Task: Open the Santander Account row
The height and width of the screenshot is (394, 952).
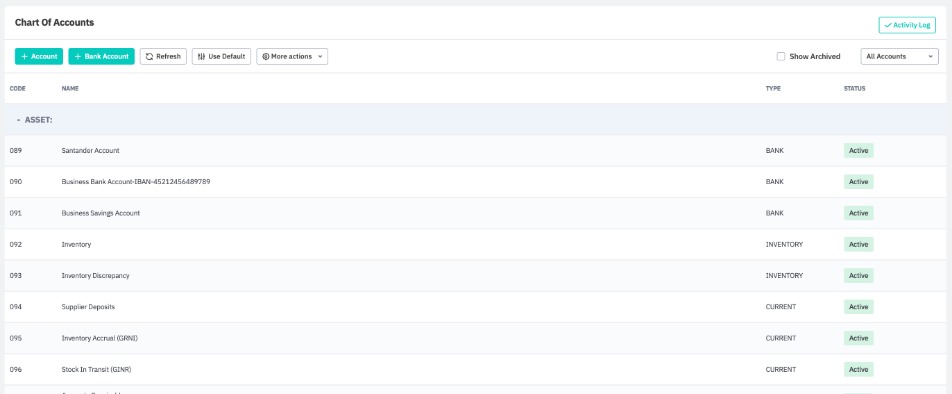Action: point(475,151)
